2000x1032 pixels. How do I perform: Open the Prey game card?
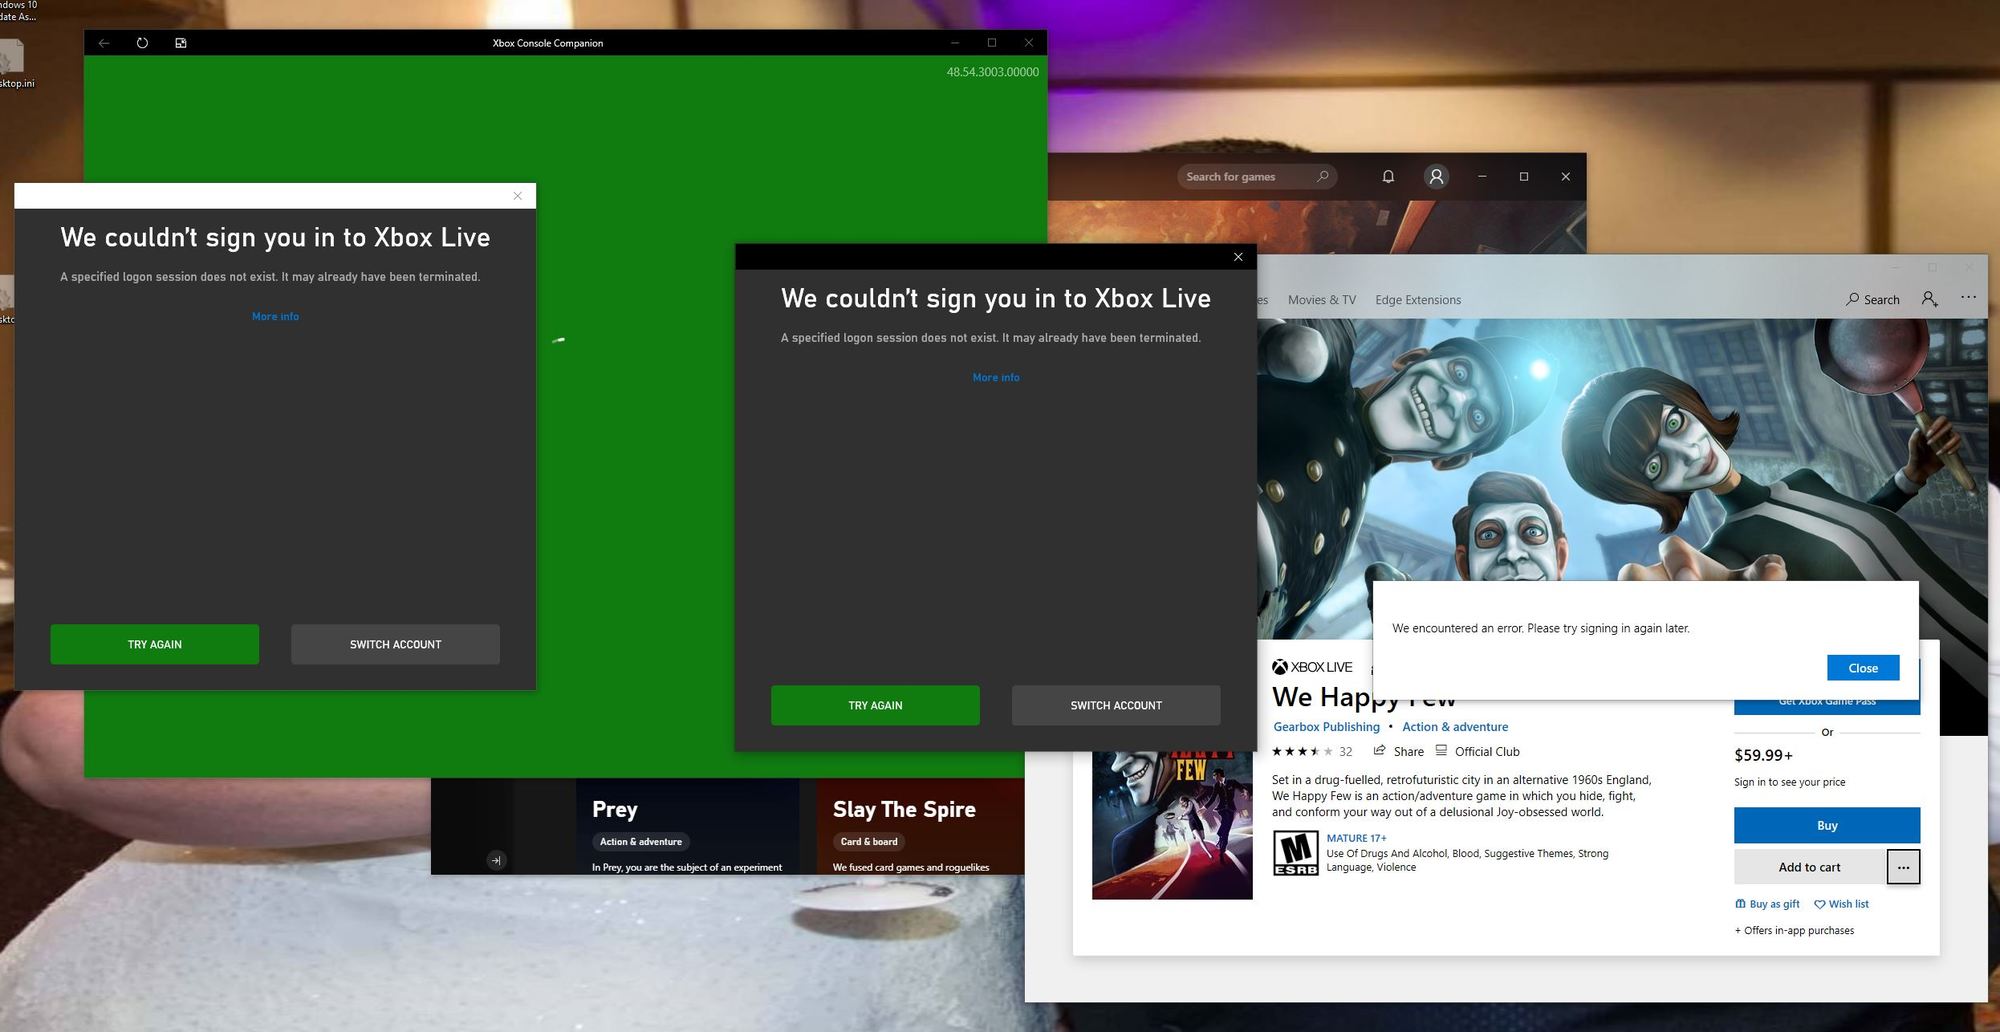click(688, 827)
